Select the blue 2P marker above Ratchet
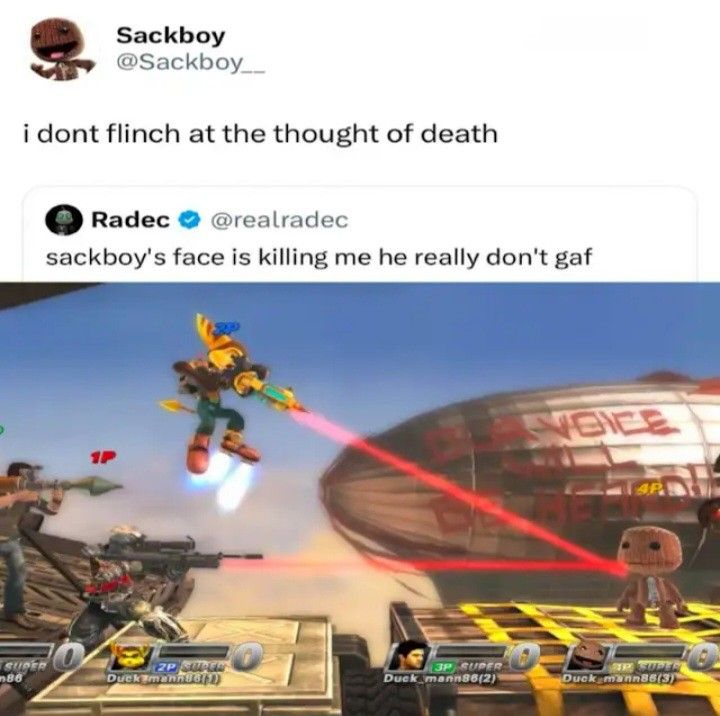Image resolution: width=720 pixels, height=716 pixels. click(x=228, y=327)
